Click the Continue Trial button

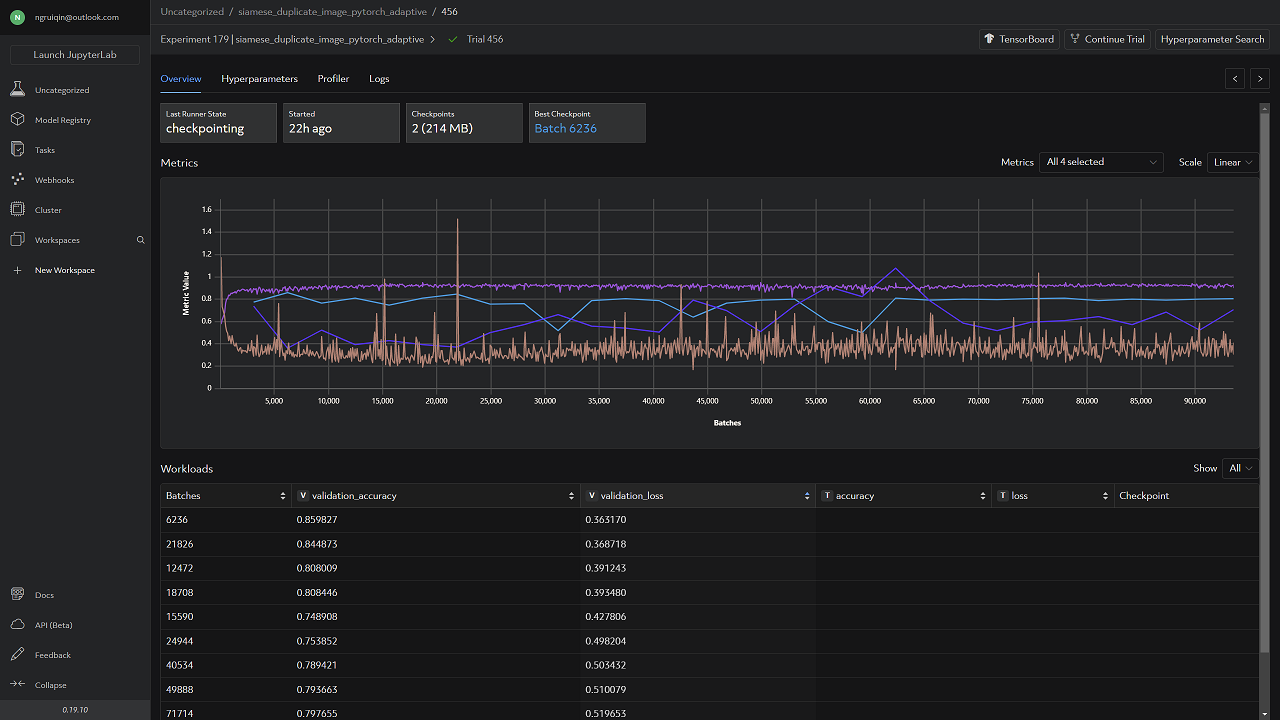1107,39
